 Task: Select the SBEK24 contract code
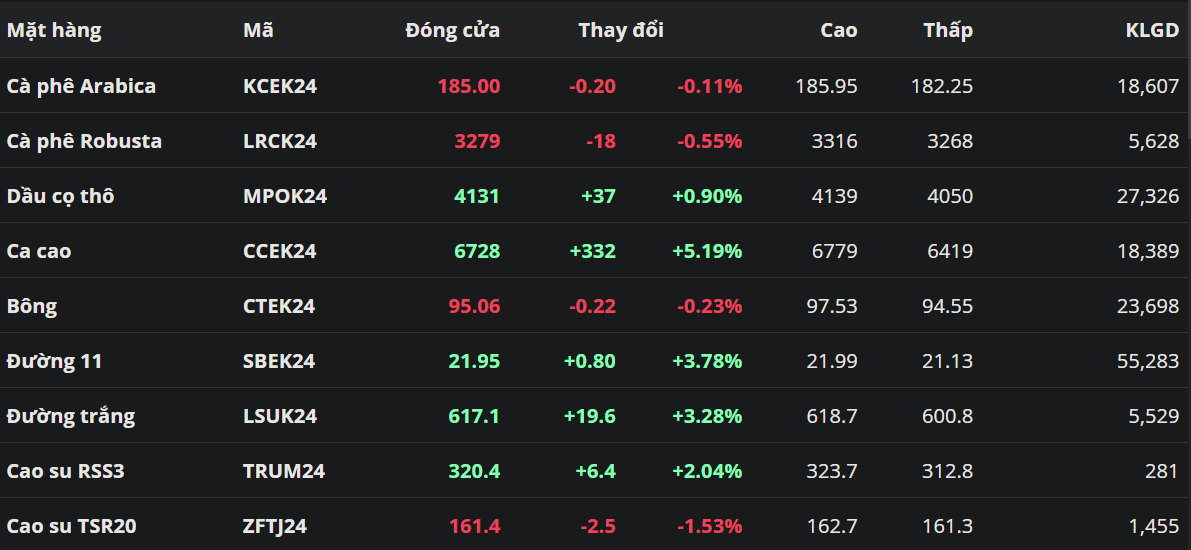(x=279, y=361)
